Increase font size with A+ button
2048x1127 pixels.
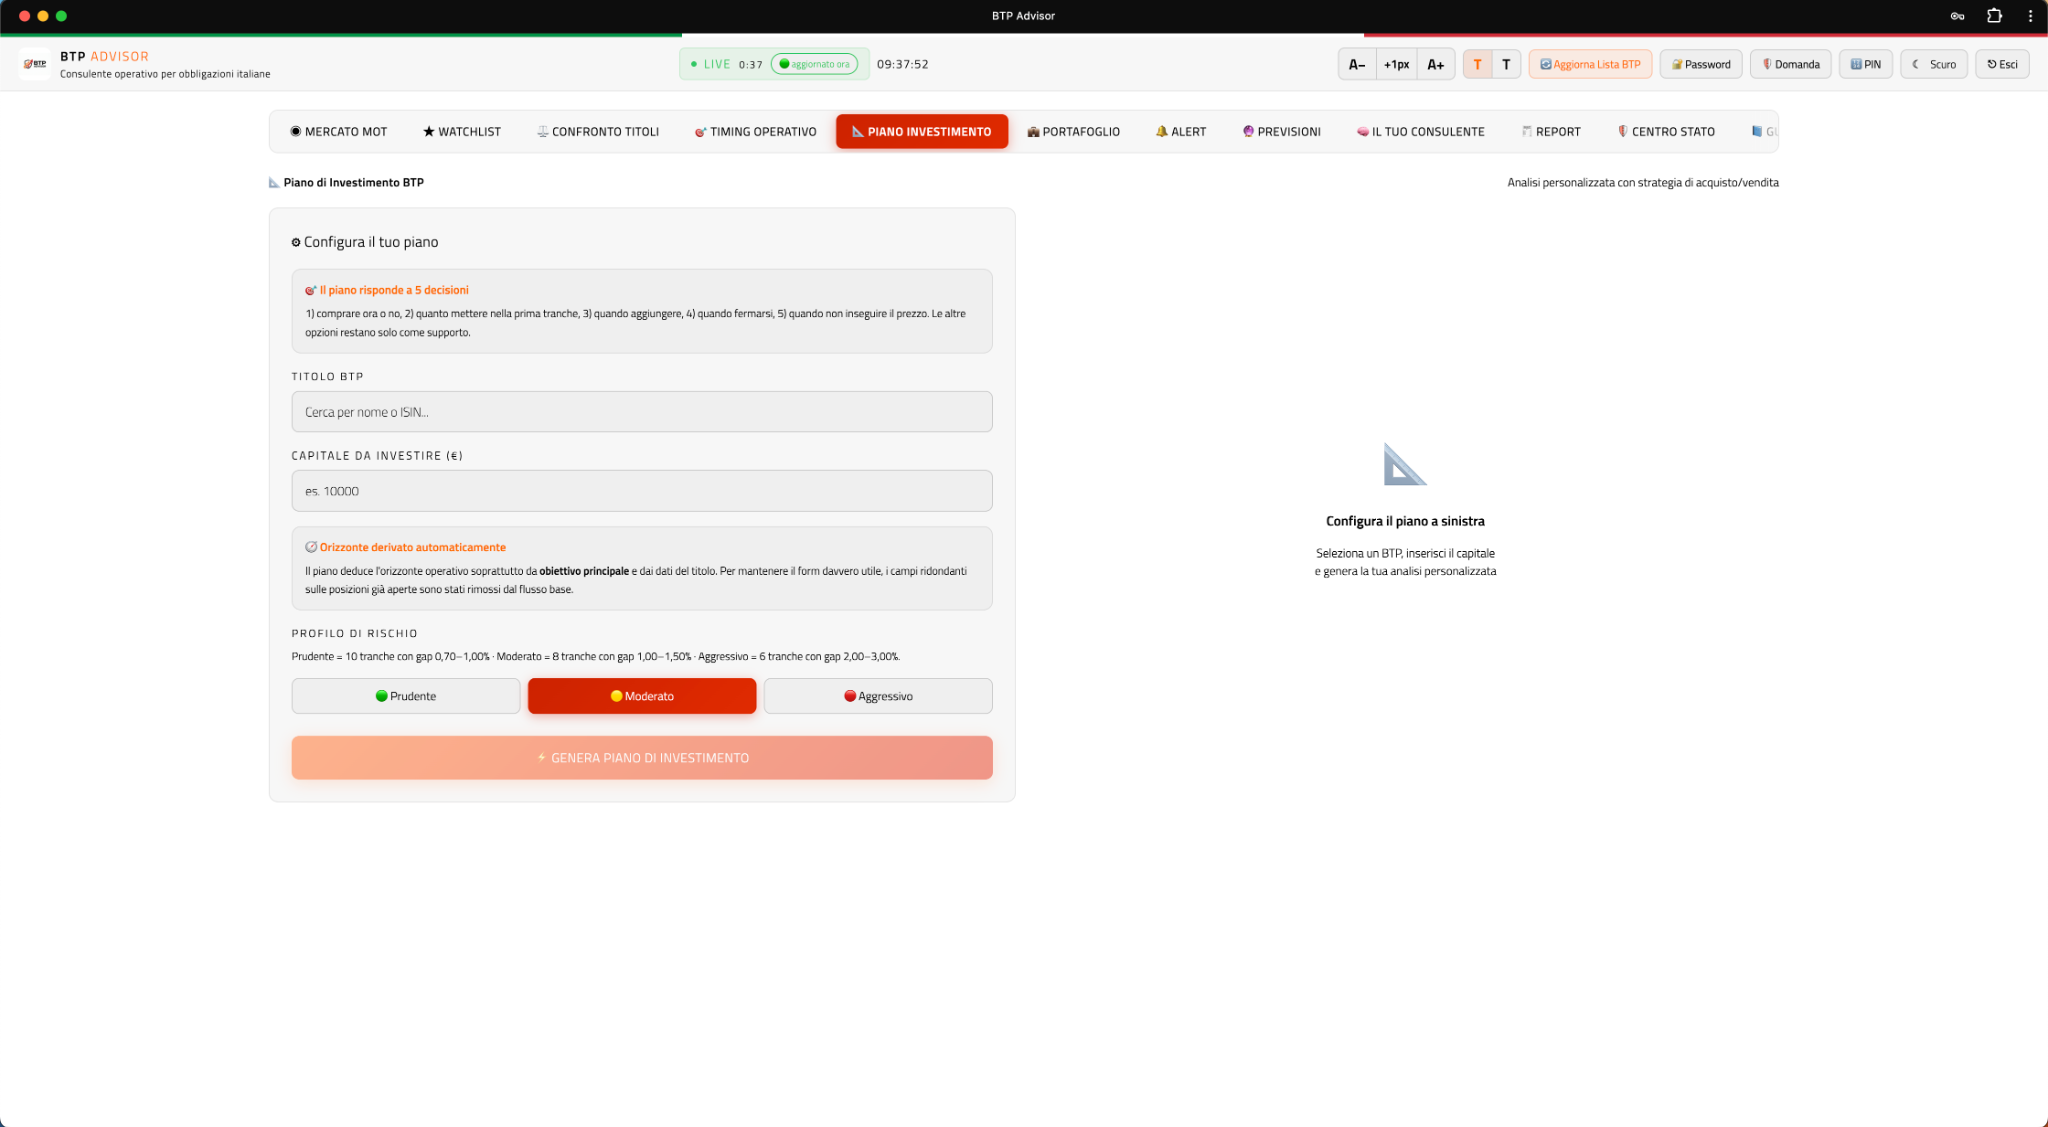[x=1435, y=64]
